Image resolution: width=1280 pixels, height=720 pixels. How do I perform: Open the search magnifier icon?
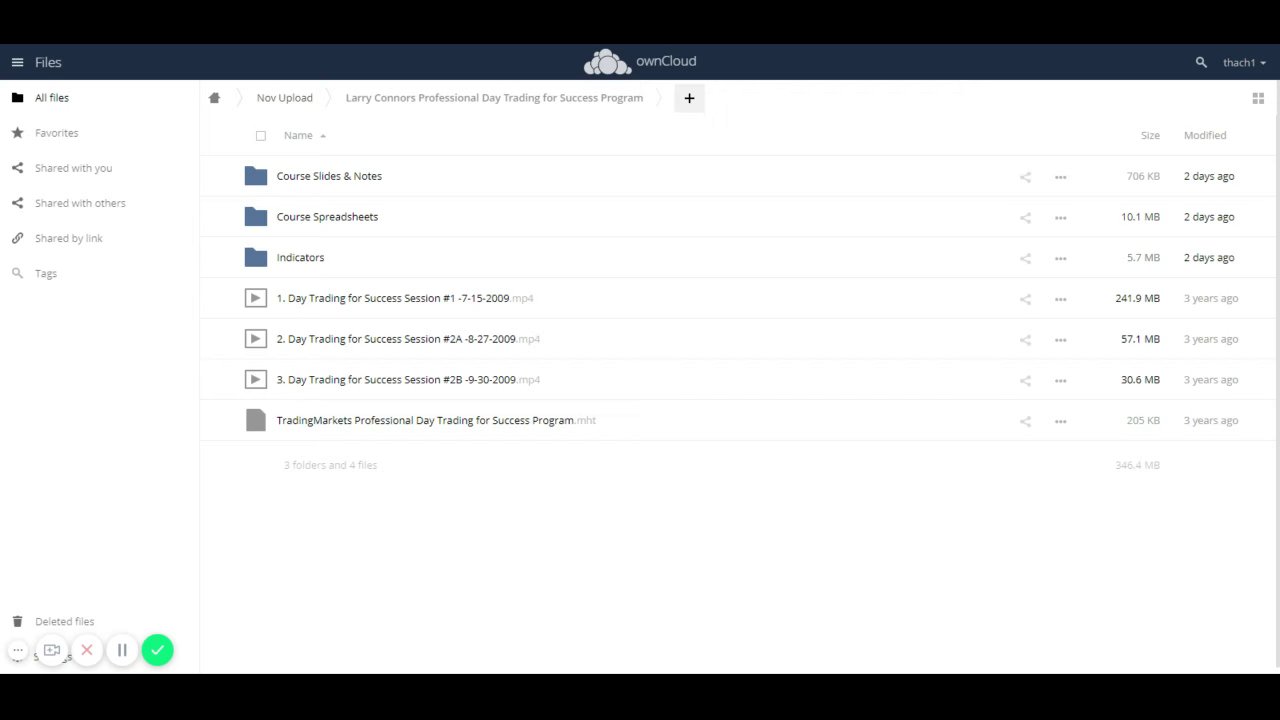1201,62
